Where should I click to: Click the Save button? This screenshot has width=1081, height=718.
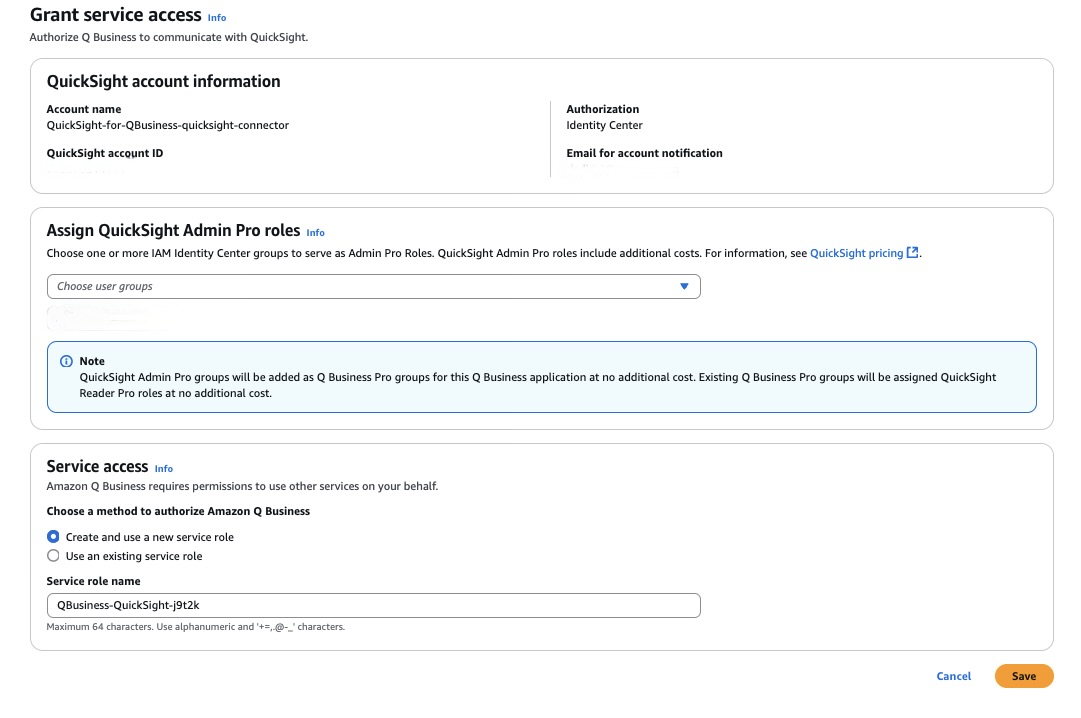pyautogui.click(x=1024, y=676)
